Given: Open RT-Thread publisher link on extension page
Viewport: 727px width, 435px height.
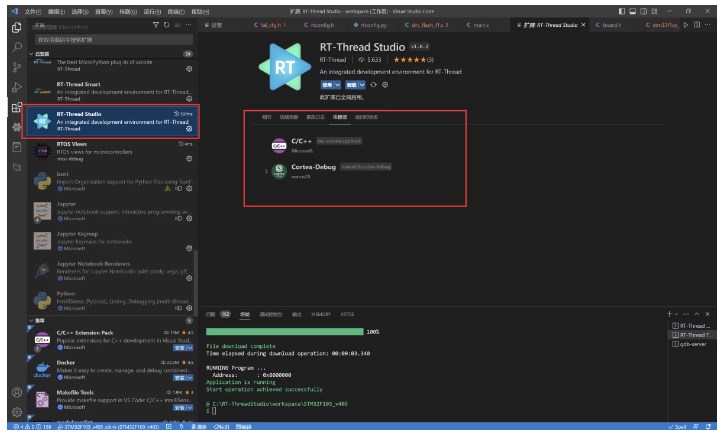Looking at the screenshot, I should (x=332, y=60).
